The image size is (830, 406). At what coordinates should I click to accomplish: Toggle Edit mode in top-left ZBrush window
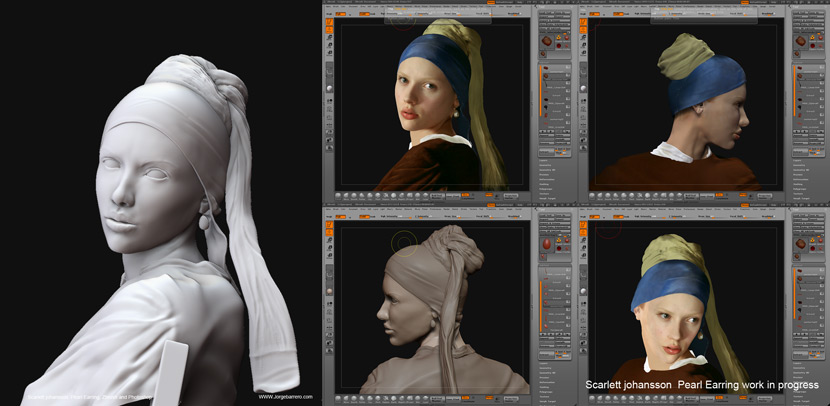pyautogui.click(x=329, y=22)
